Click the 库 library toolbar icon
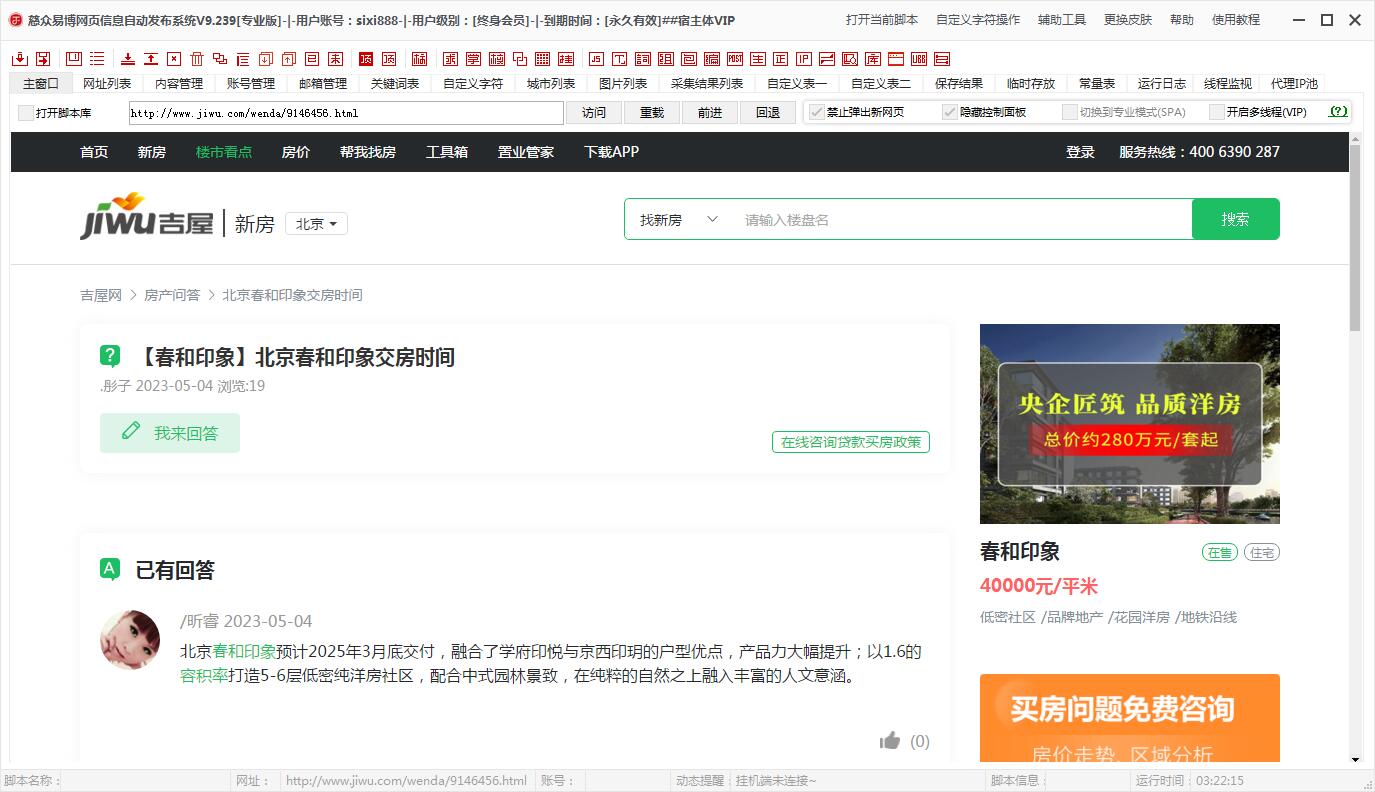This screenshot has height=792, width=1375. 873,59
